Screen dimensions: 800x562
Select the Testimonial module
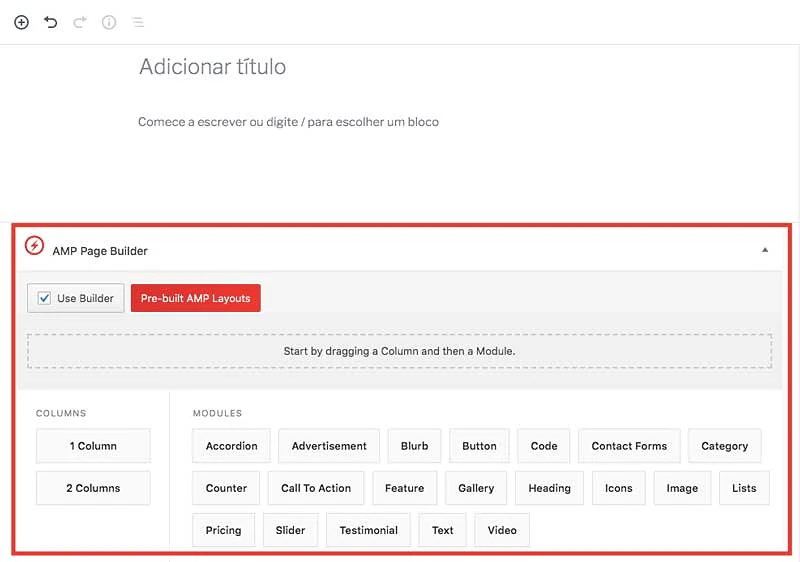[368, 530]
